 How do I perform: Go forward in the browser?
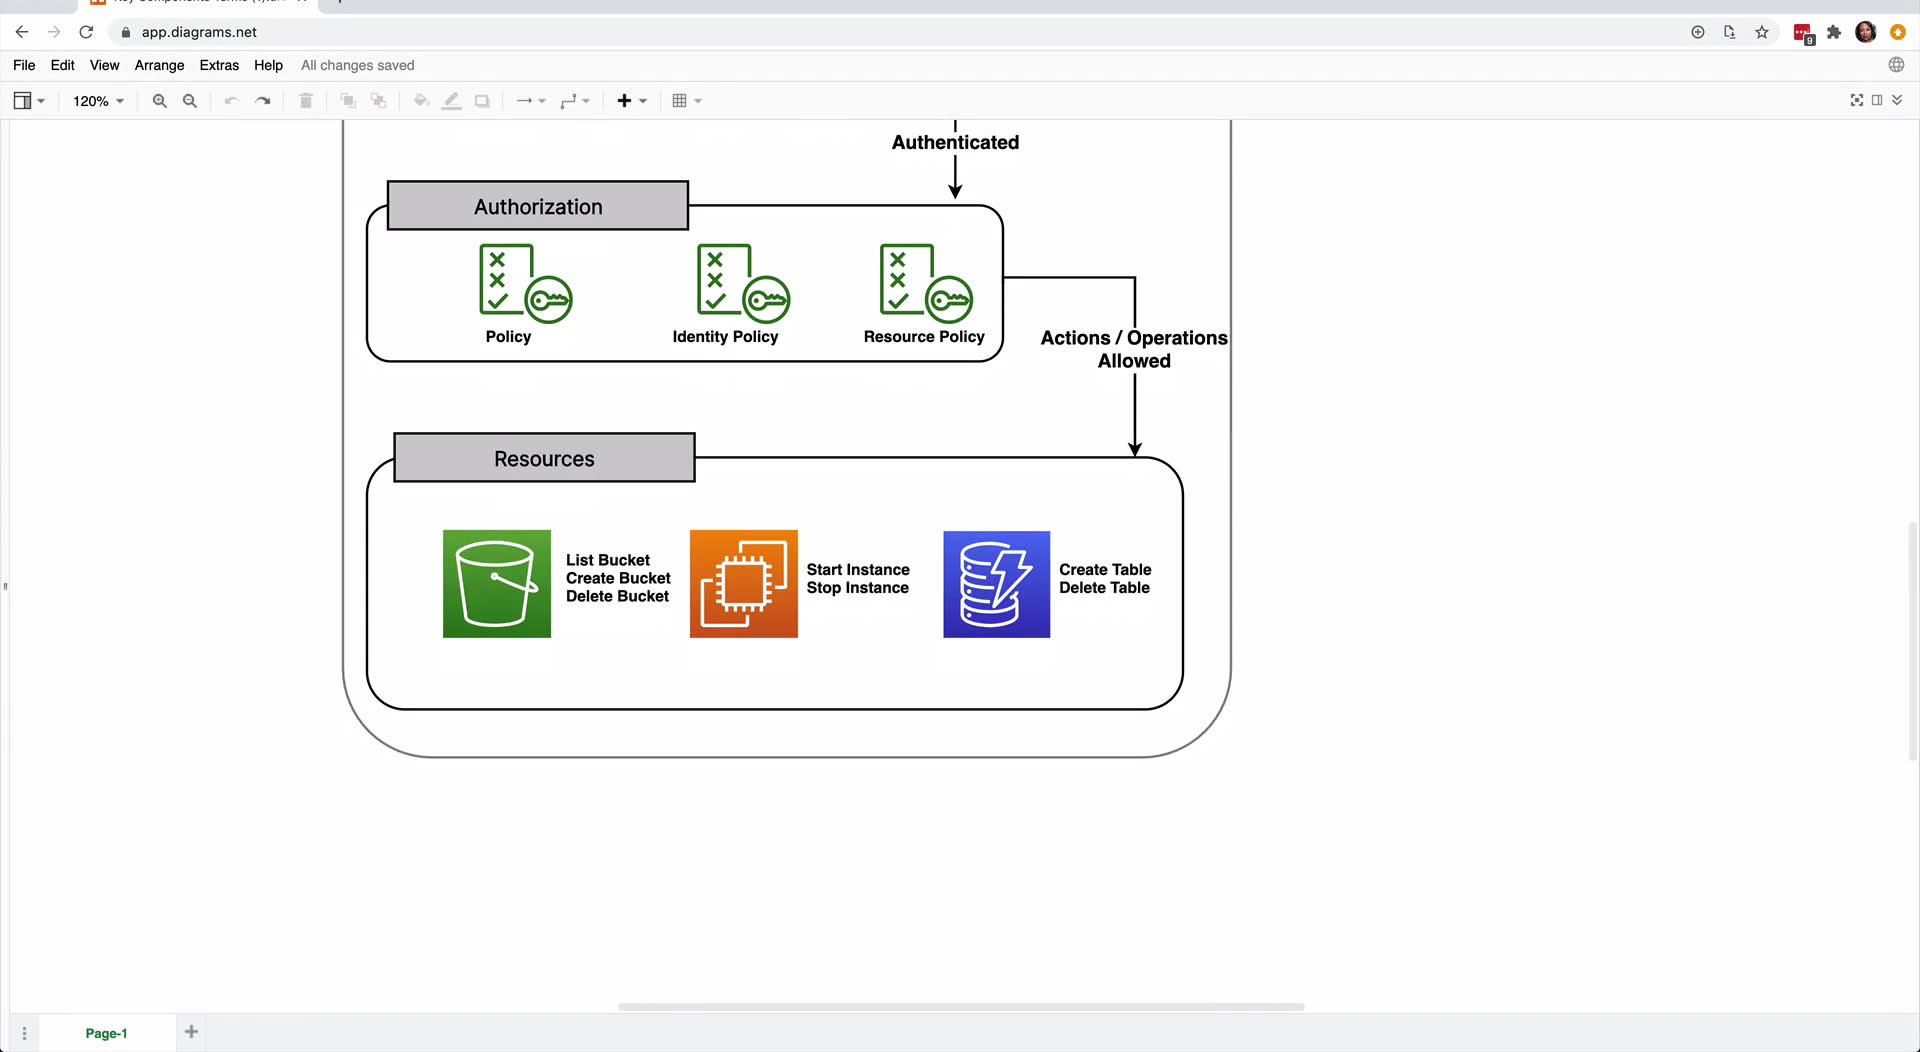click(54, 32)
